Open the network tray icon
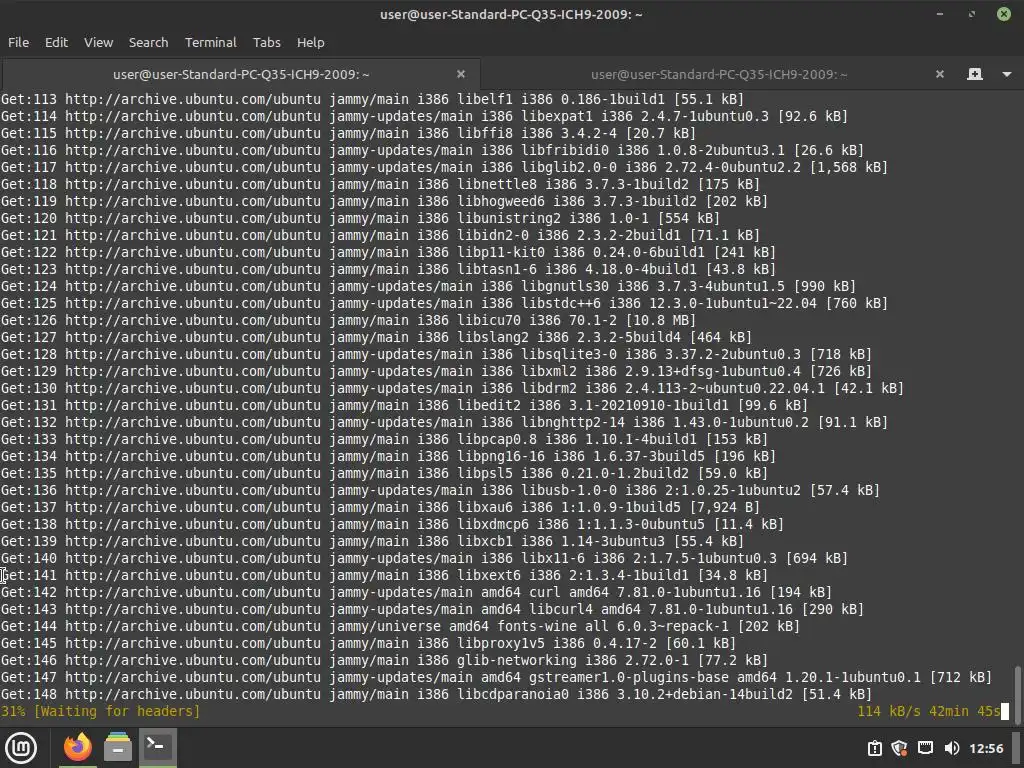Screen dimensions: 1024x768 (x=925, y=748)
